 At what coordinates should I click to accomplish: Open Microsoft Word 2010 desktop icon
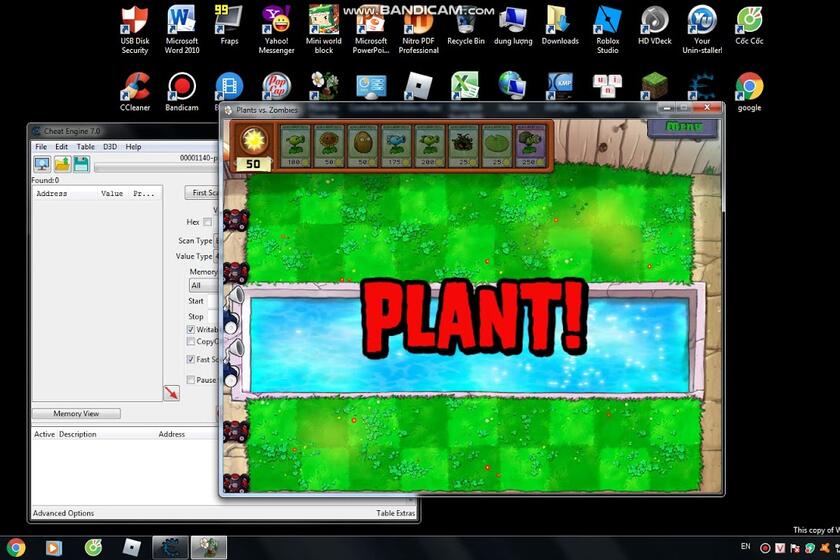182,29
